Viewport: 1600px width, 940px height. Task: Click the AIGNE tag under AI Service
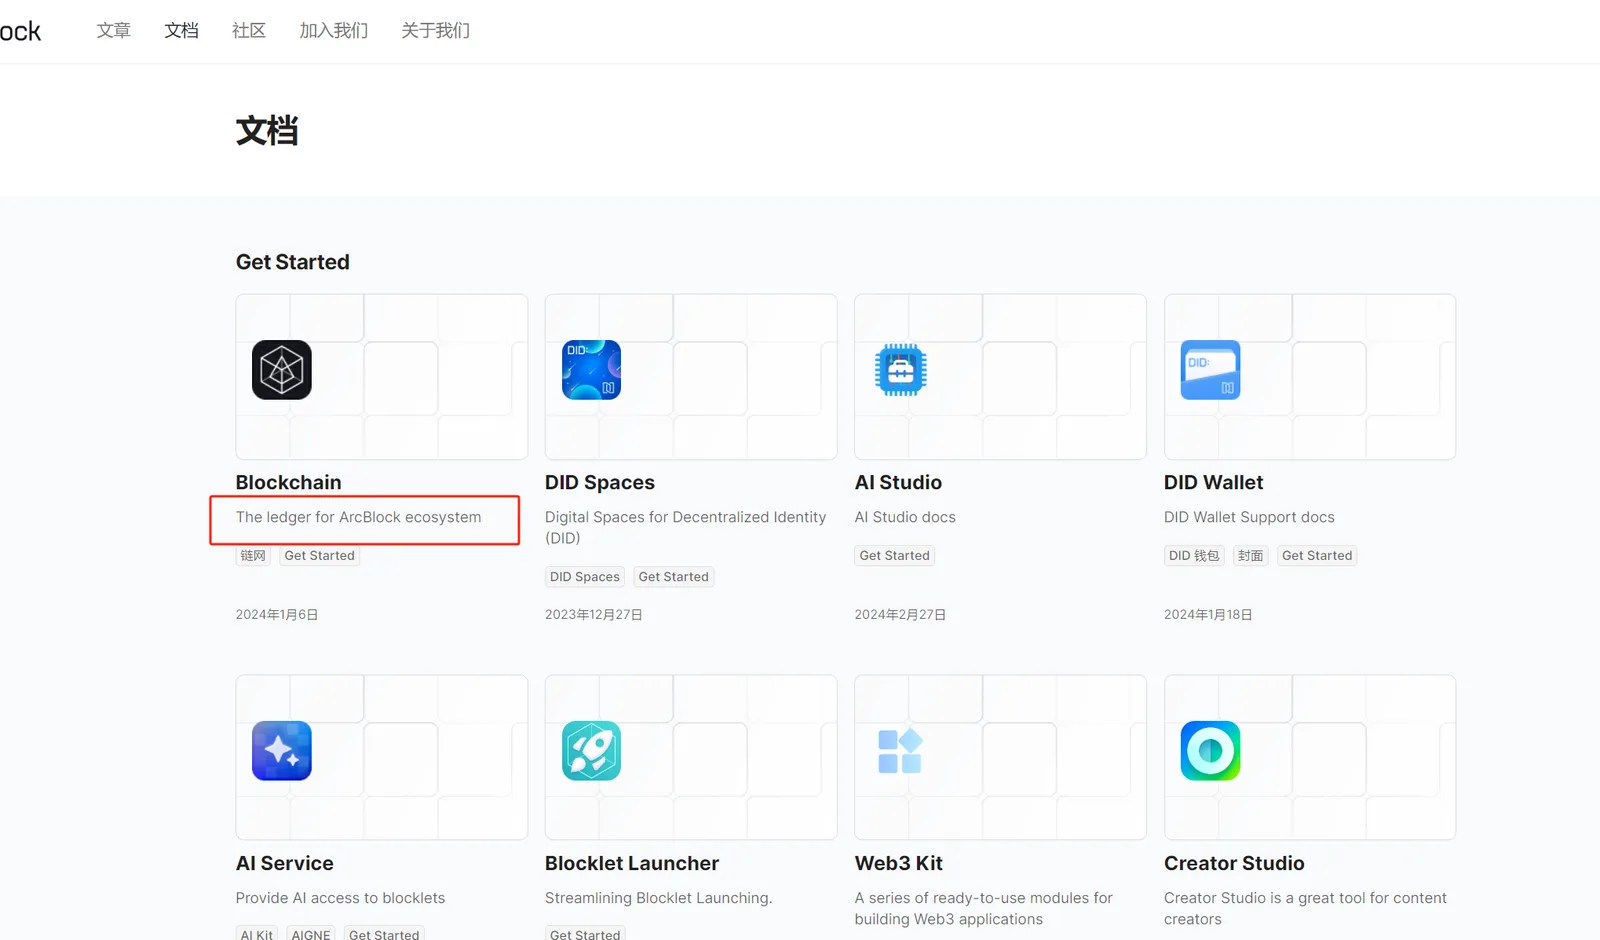(x=311, y=934)
